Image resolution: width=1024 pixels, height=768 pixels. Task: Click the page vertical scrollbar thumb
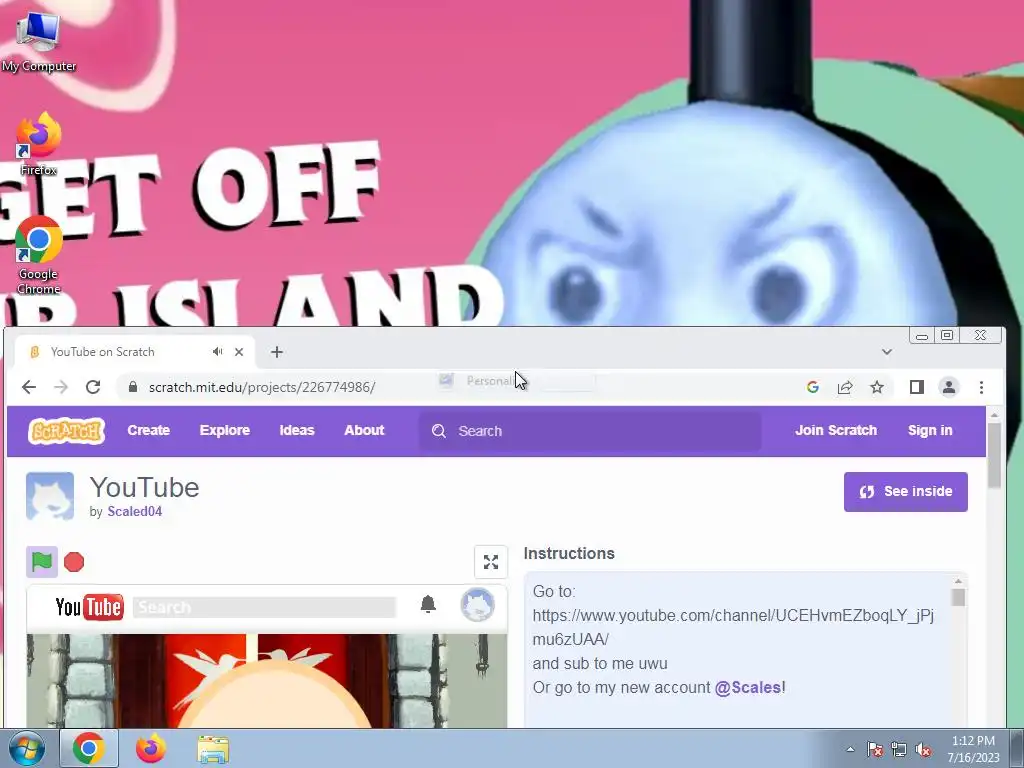[x=994, y=455]
